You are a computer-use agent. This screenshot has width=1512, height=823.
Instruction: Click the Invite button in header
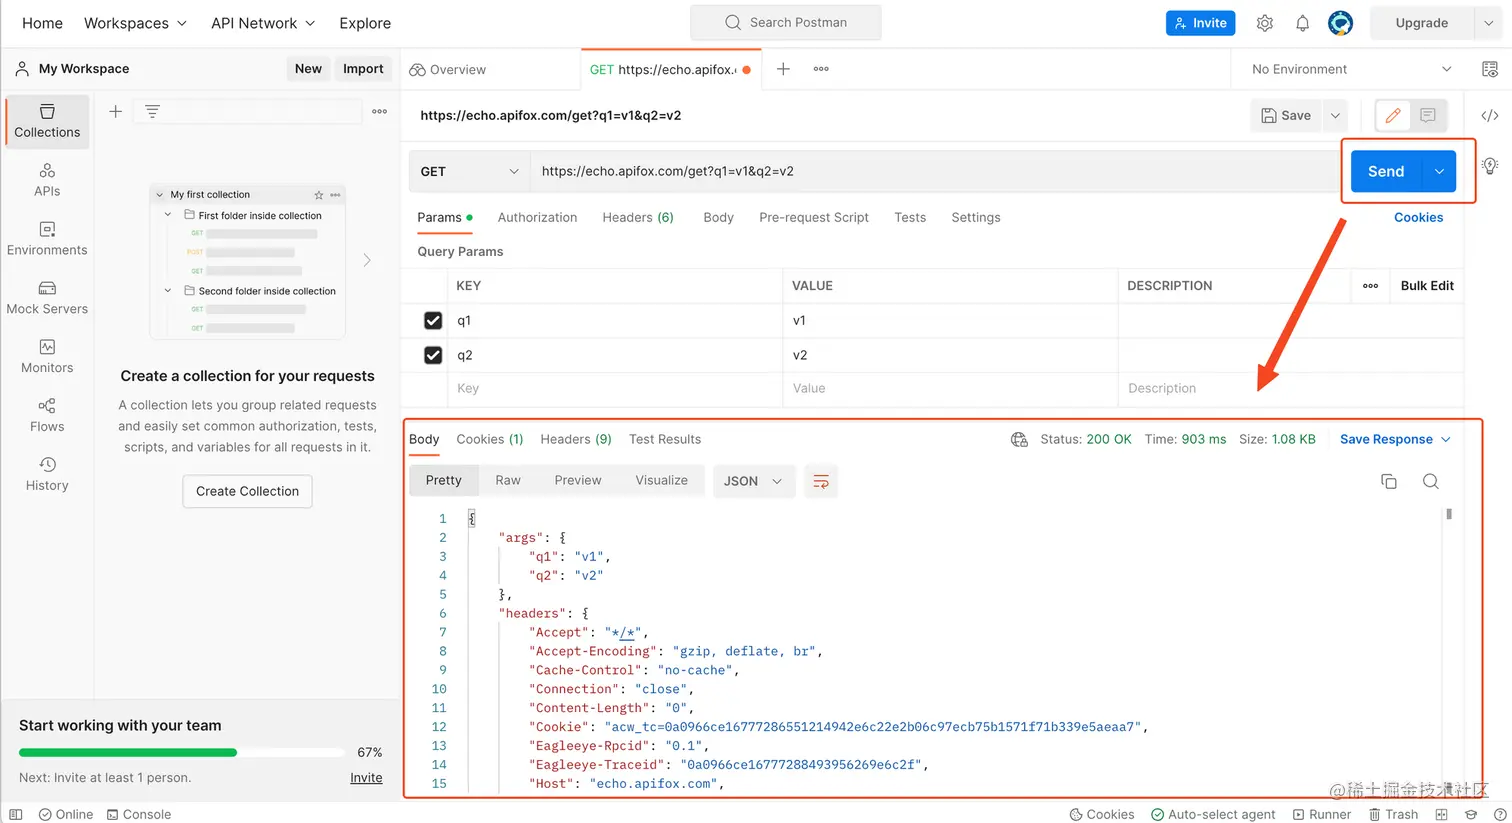(1201, 23)
